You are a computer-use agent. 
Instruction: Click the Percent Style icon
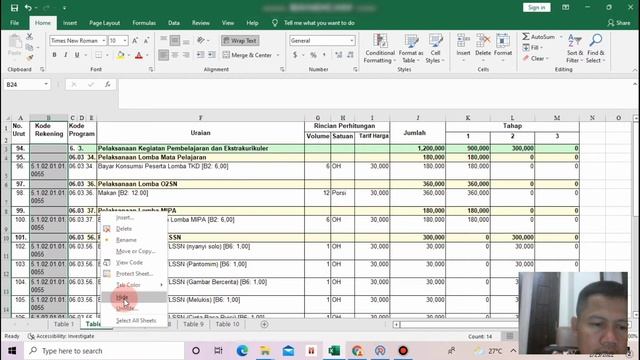[x=313, y=55]
